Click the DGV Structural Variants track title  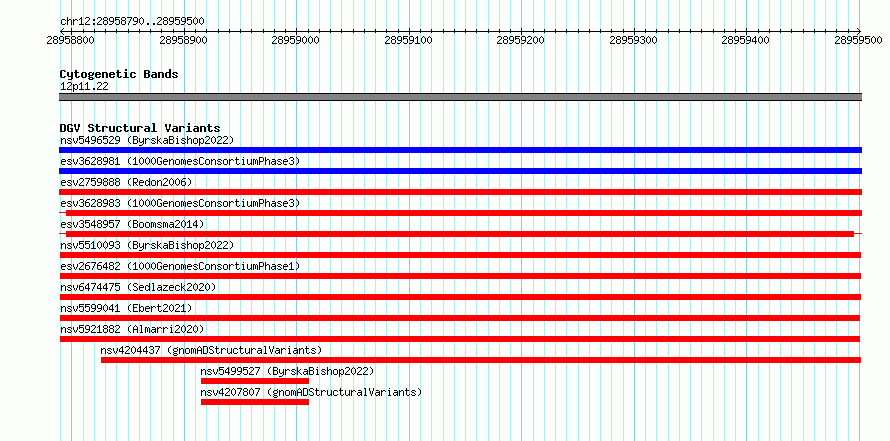coord(140,128)
